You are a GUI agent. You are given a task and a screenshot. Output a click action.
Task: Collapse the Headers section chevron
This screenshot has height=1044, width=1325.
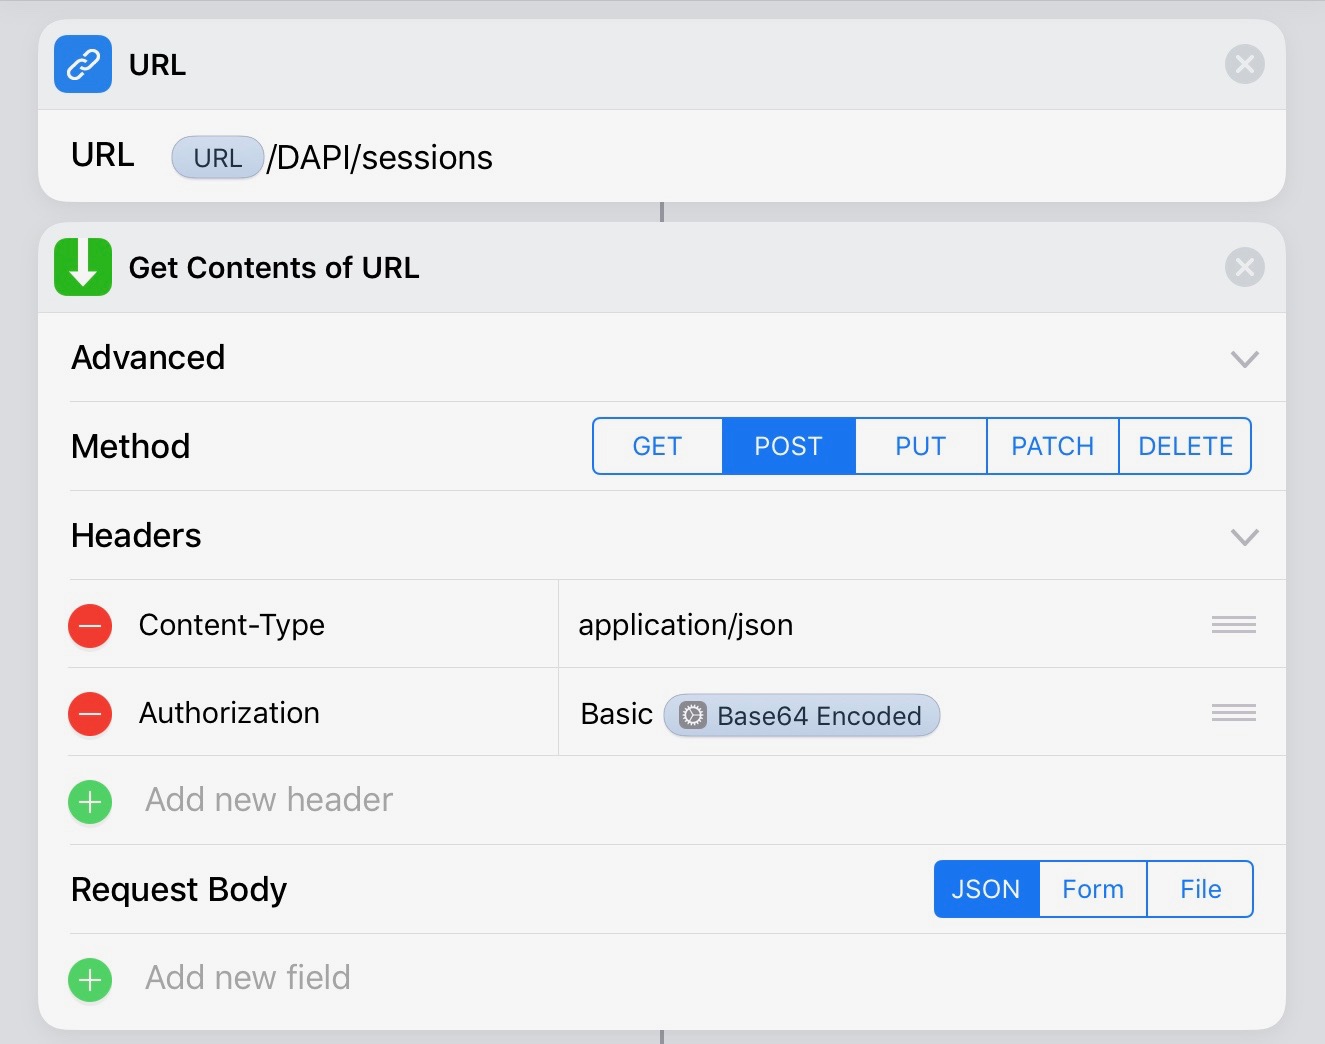tap(1244, 537)
